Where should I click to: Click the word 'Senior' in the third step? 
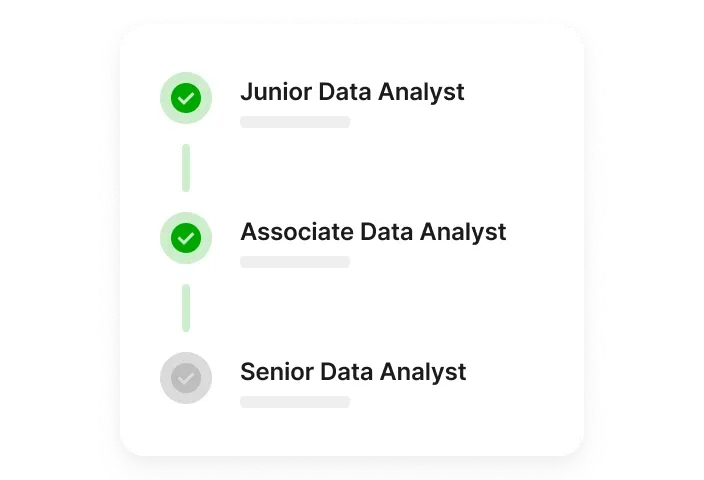tap(276, 372)
